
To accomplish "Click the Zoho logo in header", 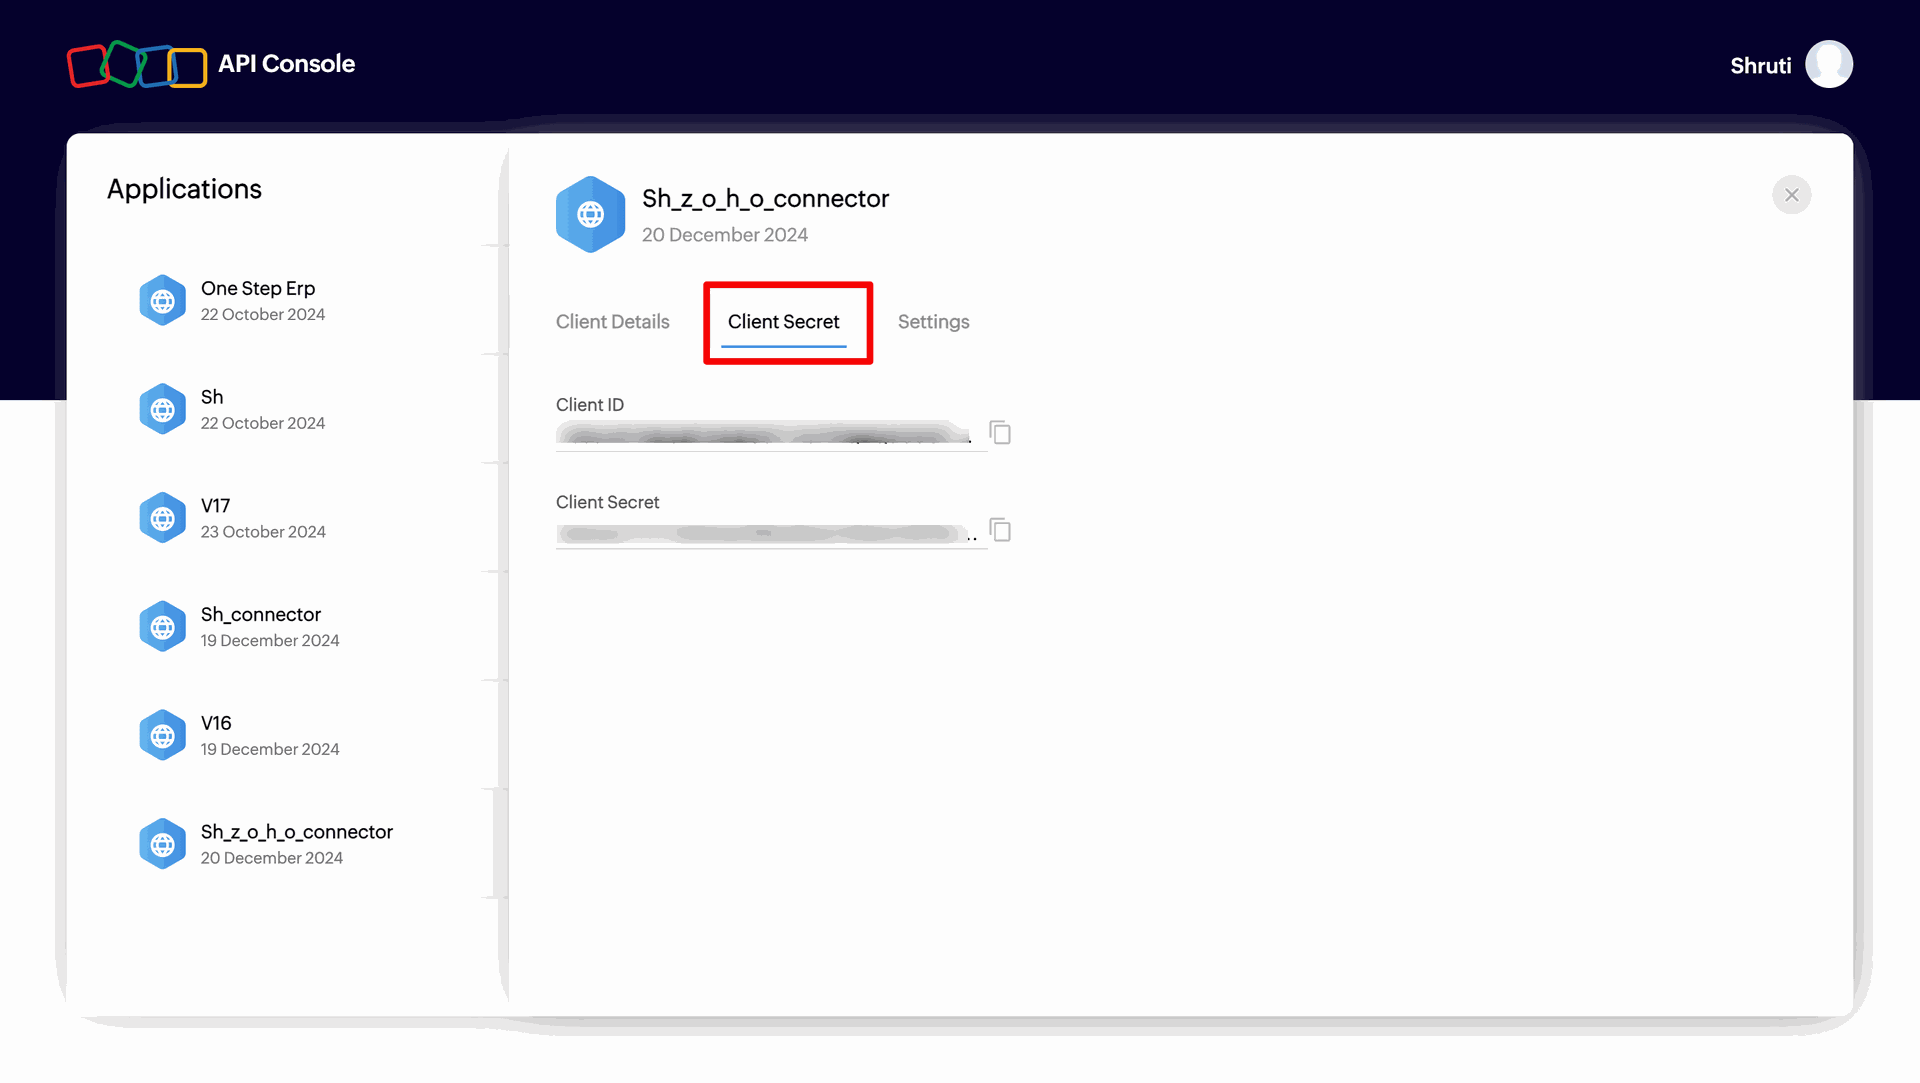I will tap(137, 65).
